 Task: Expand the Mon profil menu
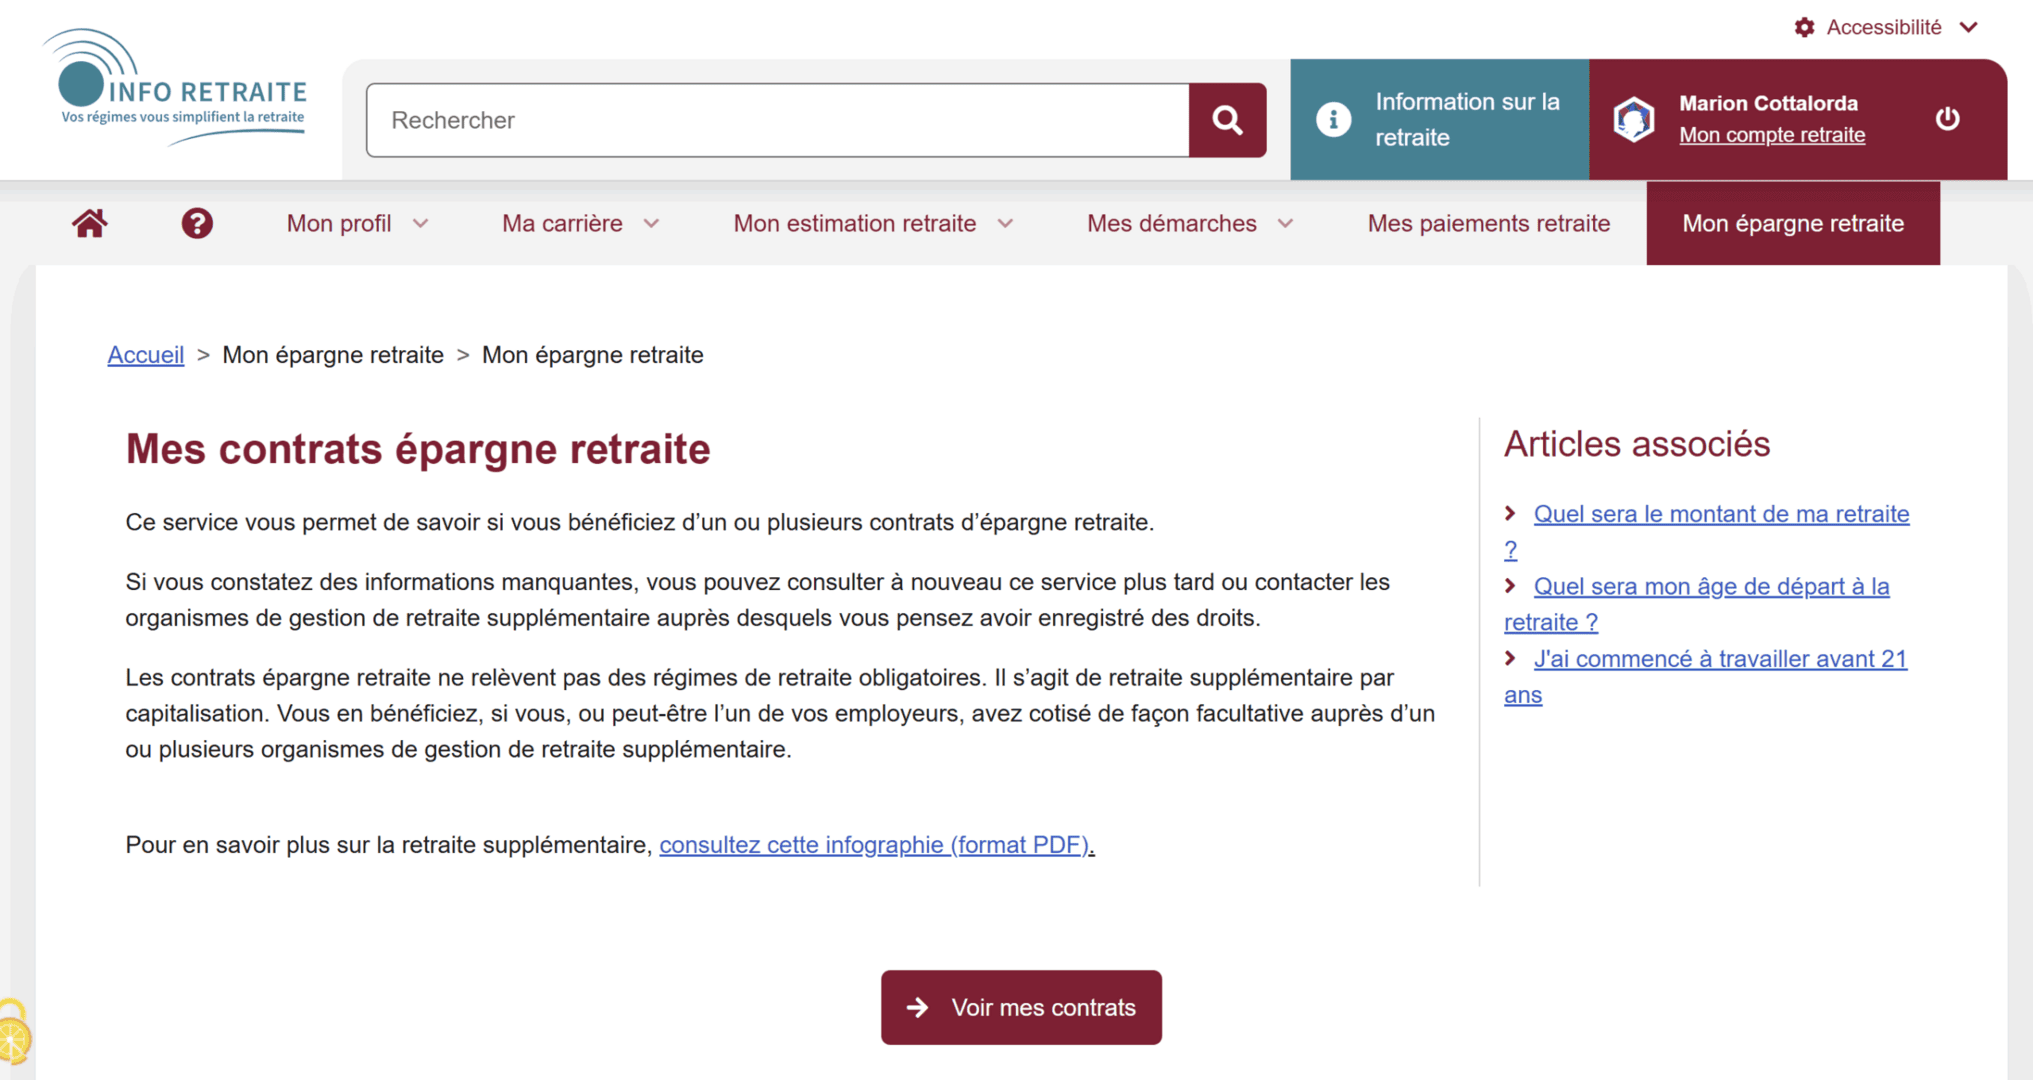(357, 223)
